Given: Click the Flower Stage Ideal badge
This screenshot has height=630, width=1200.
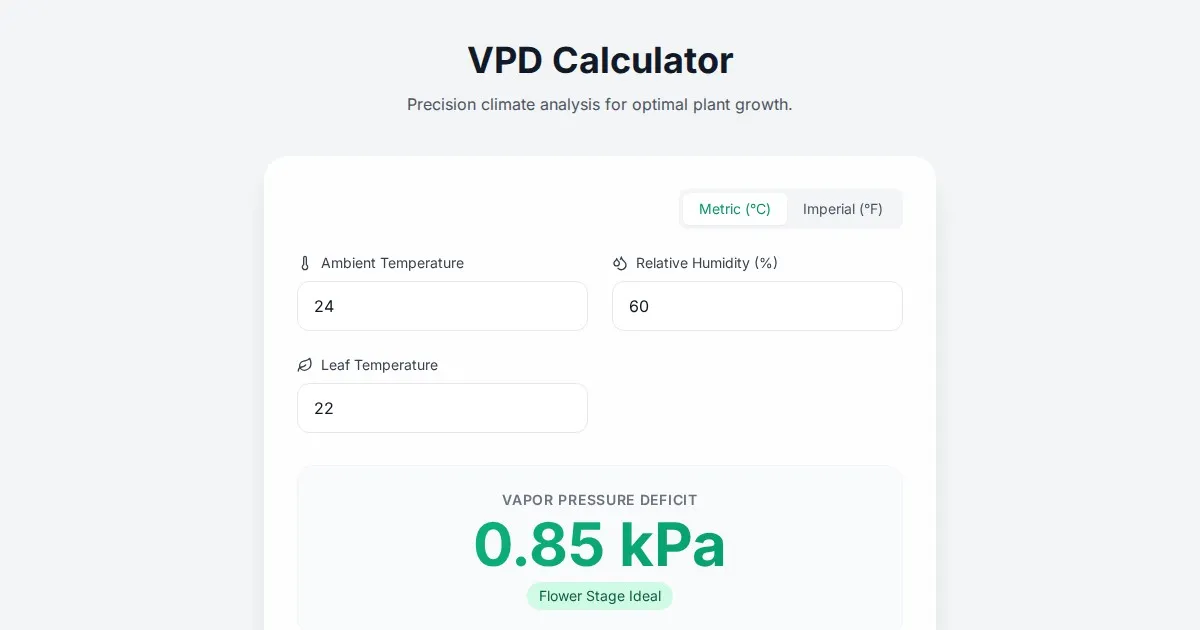Looking at the screenshot, I should point(600,596).
